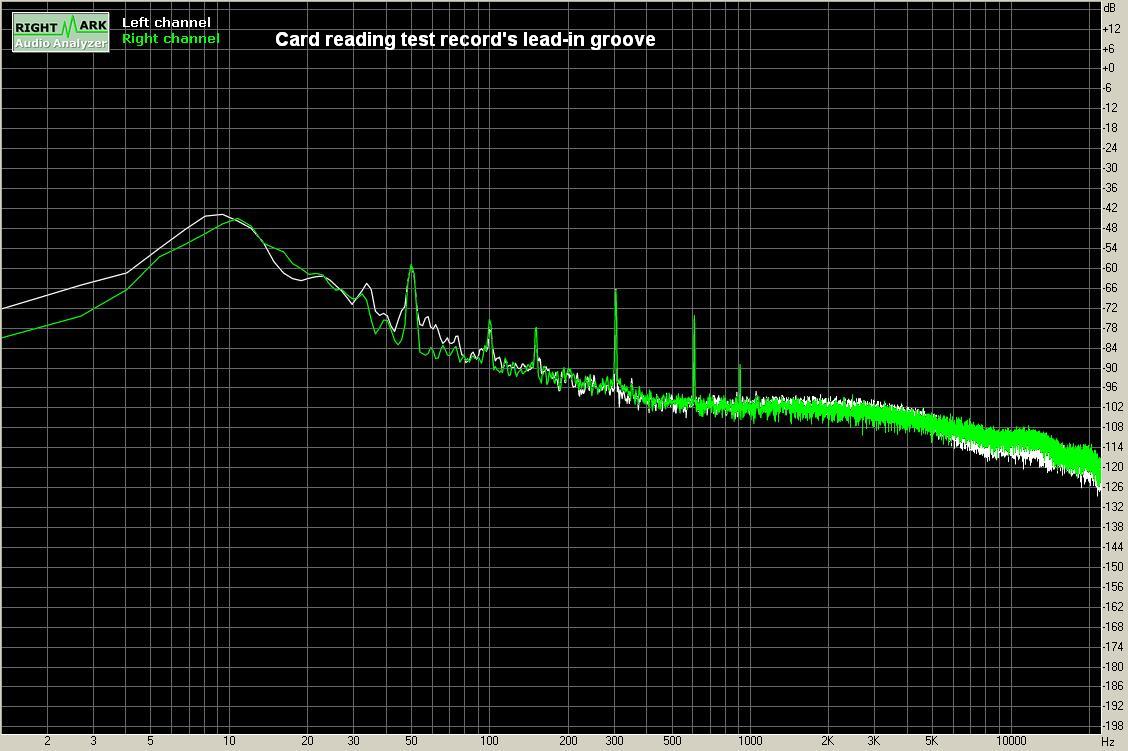Click the 'Hz' axis unit label
1128x751 pixels.
(x=1108, y=741)
